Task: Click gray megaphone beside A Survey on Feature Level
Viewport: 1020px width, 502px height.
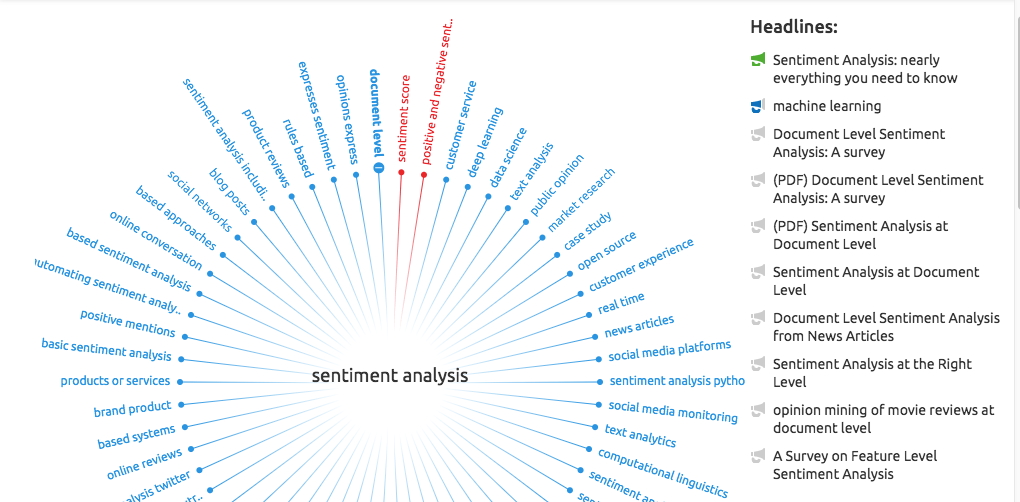Action: click(x=758, y=457)
